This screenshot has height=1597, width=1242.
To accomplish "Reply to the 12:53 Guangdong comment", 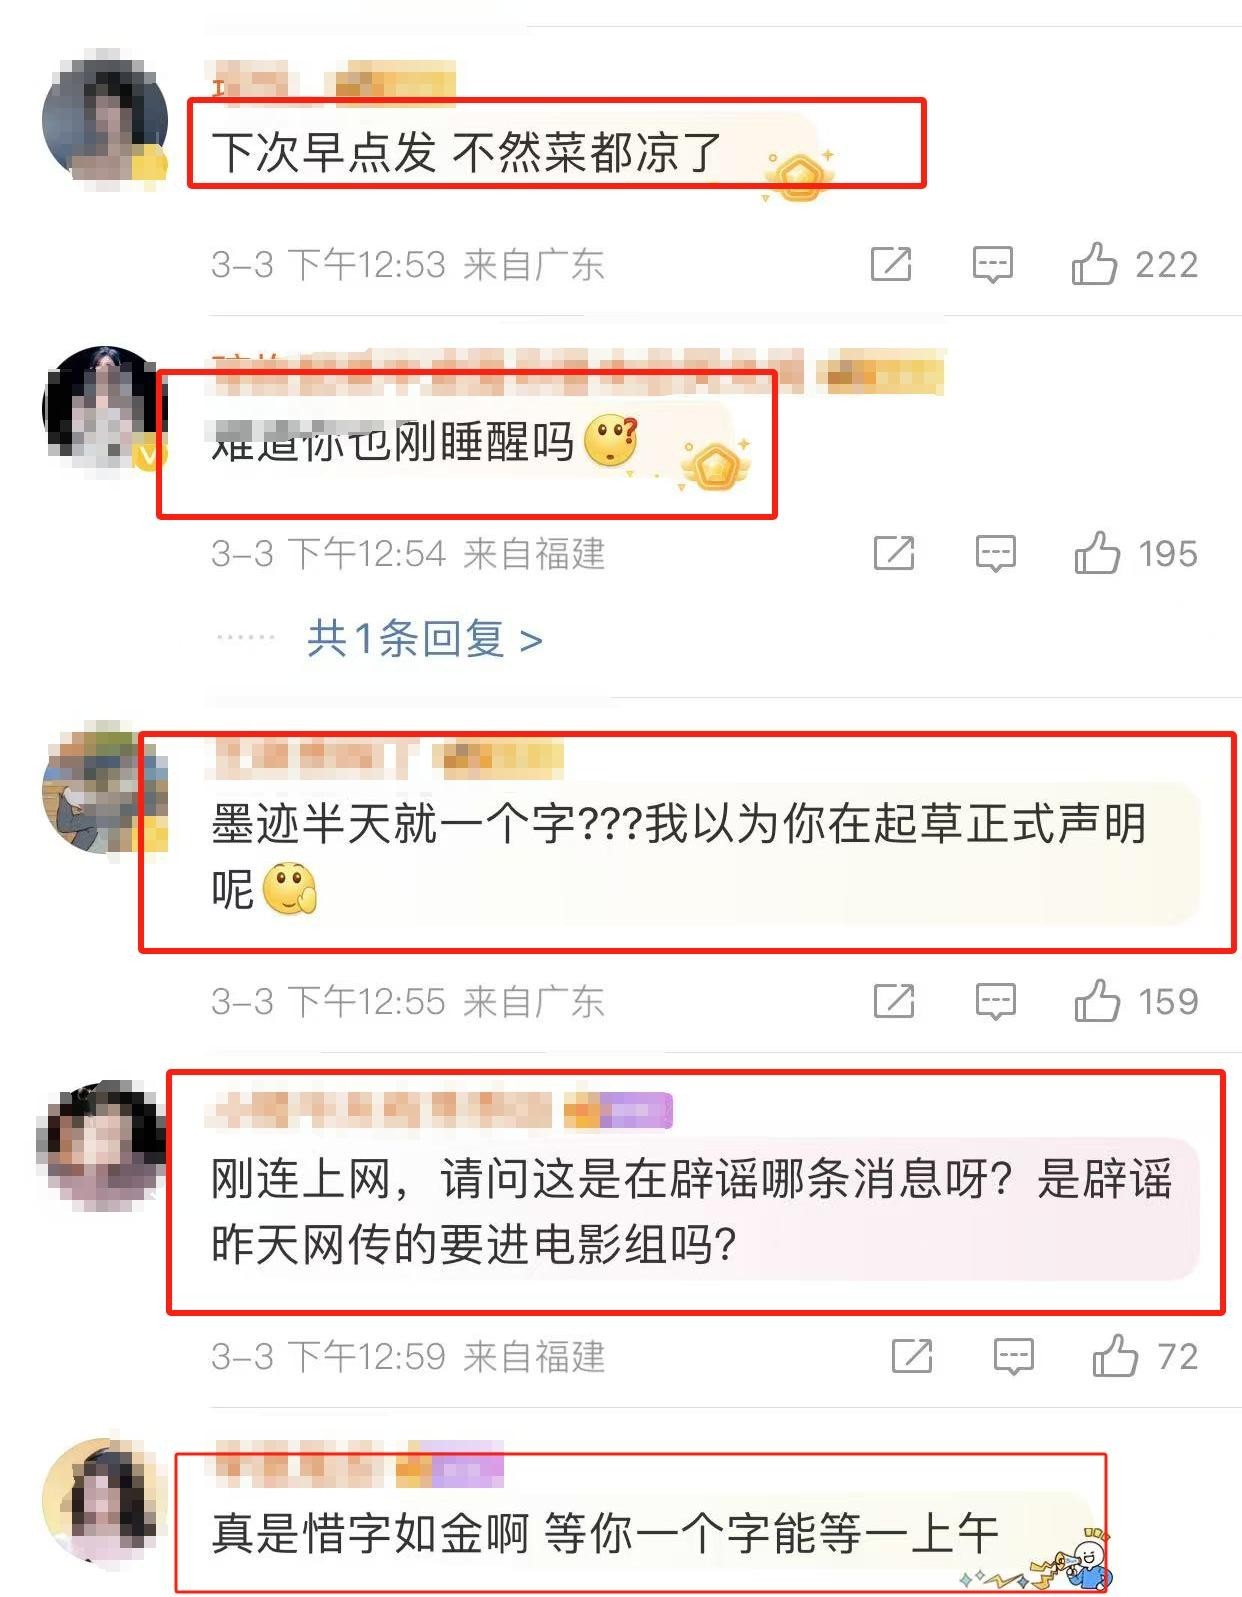I will (993, 265).
